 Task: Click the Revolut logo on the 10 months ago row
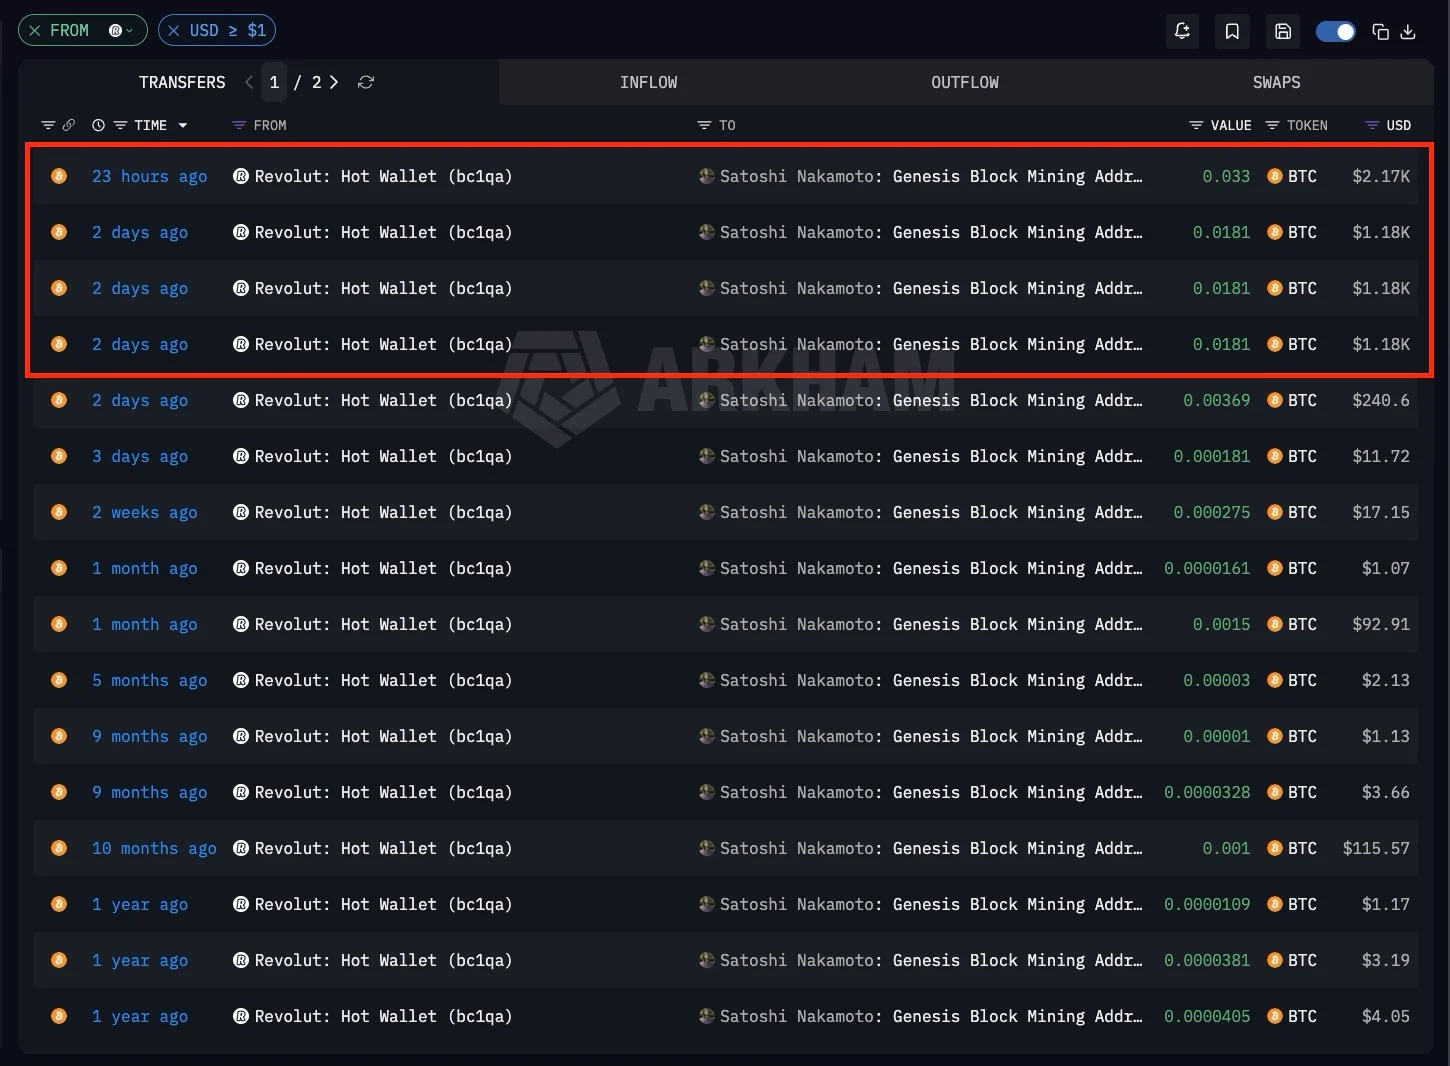click(x=241, y=848)
